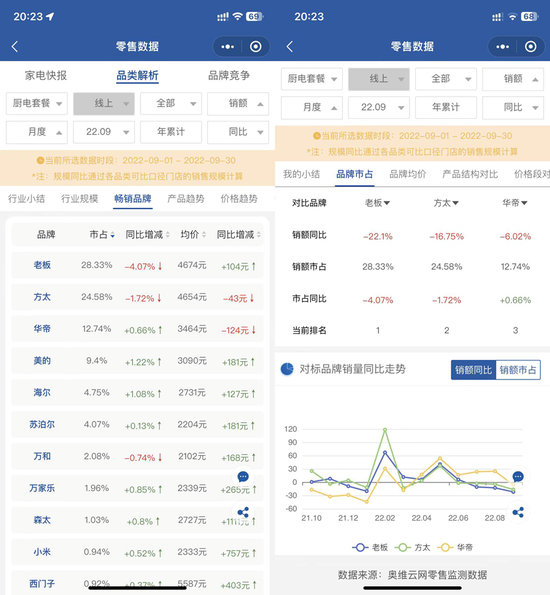This screenshot has height=595, width=550.
Task: Open the 品牌均价 tab
Action: (x=408, y=174)
